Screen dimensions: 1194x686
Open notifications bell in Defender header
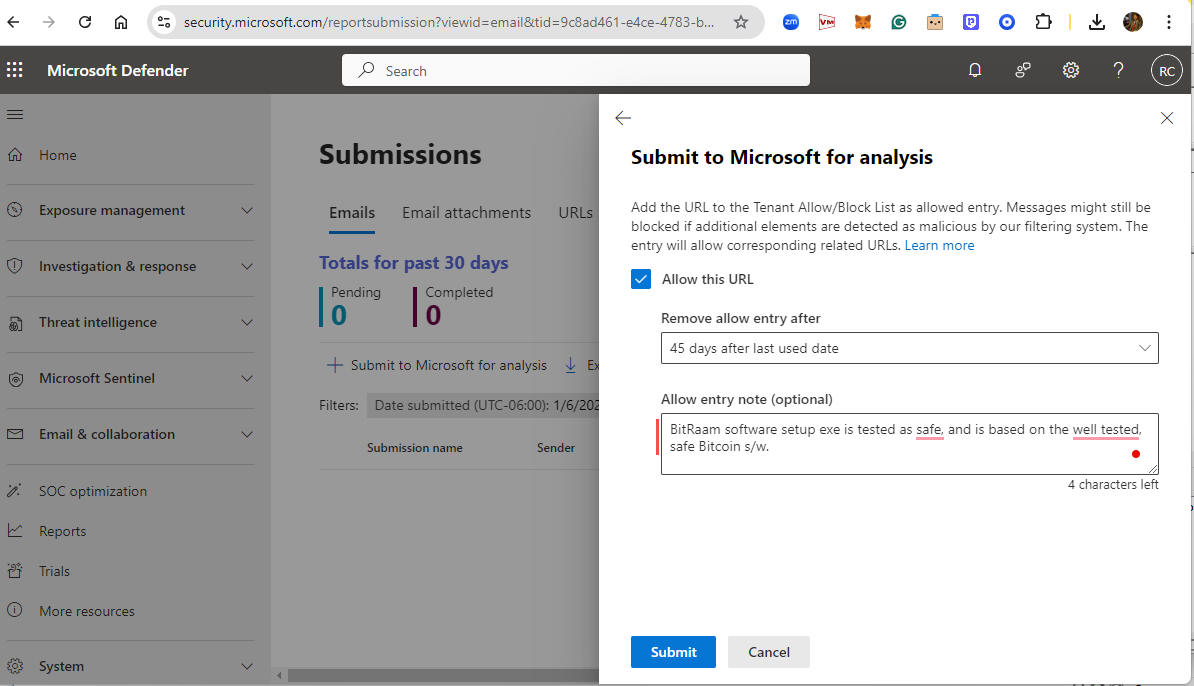[975, 70]
